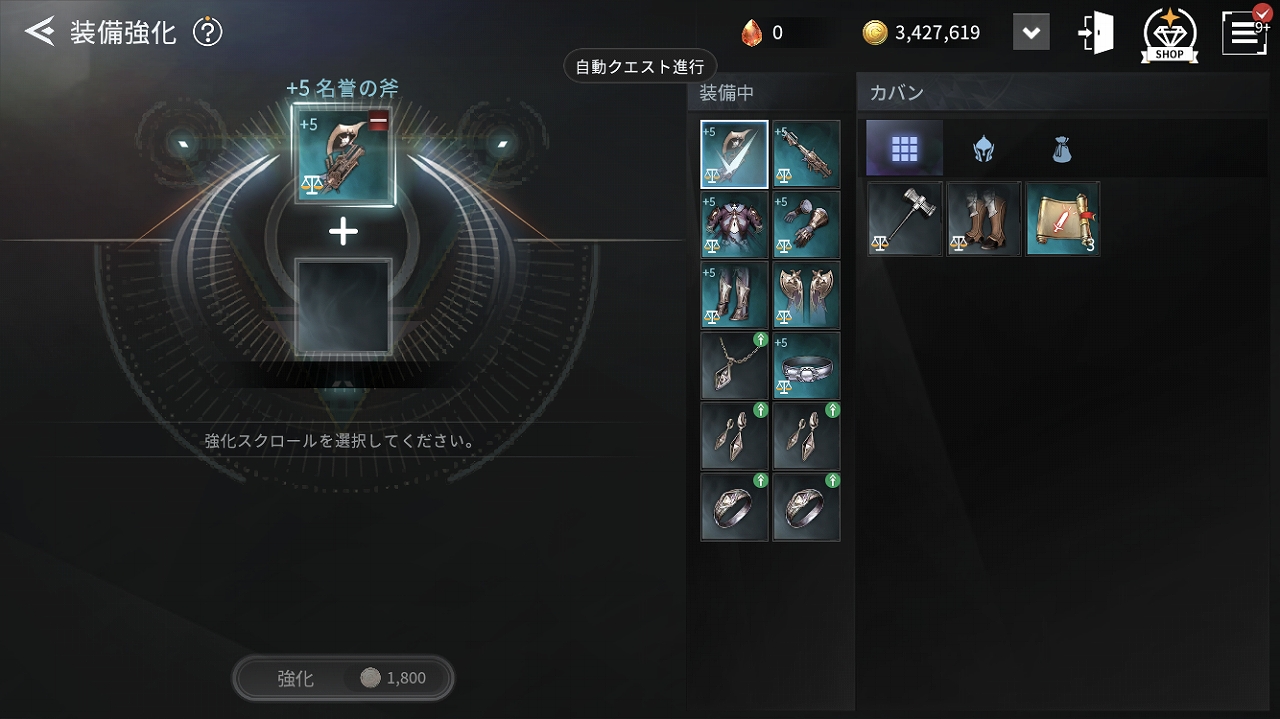Select the equipped +5 gauntlets
The height and width of the screenshot is (719, 1280).
click(x=806, y=225)
